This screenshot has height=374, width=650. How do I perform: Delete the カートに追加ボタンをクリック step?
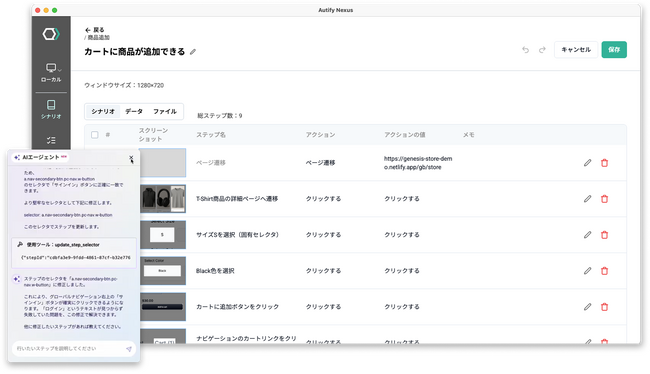point(604,307)
